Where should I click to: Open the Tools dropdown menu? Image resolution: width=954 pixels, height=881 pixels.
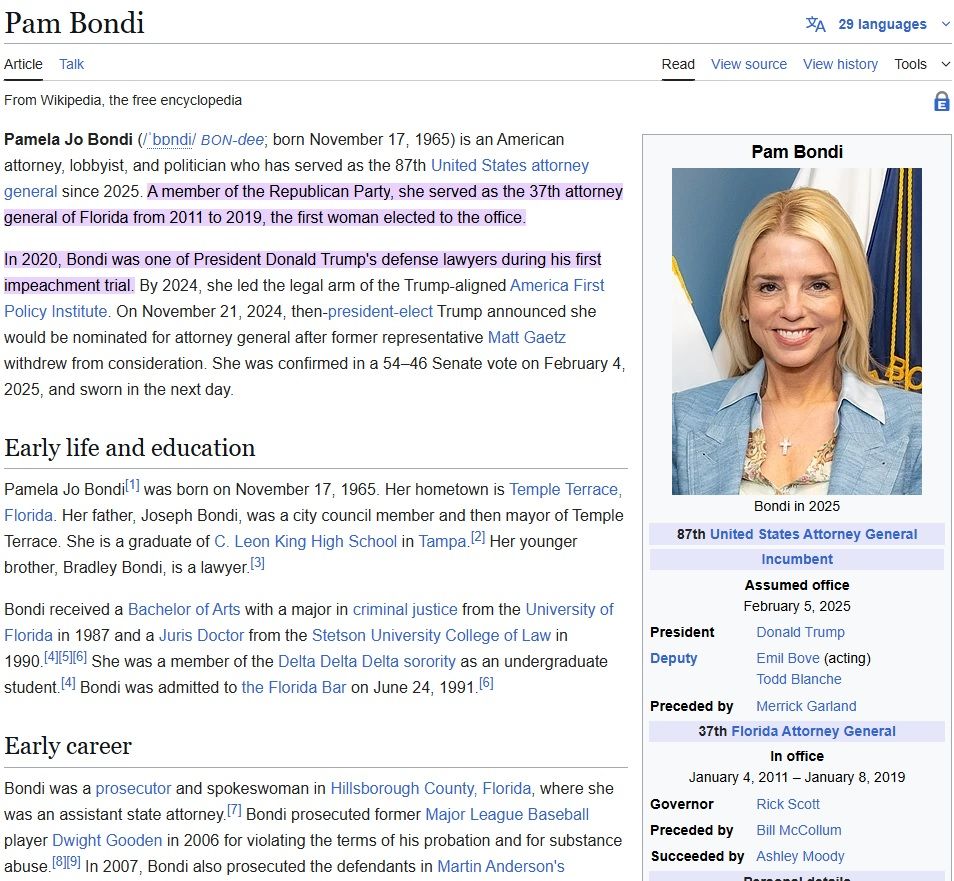921,64
